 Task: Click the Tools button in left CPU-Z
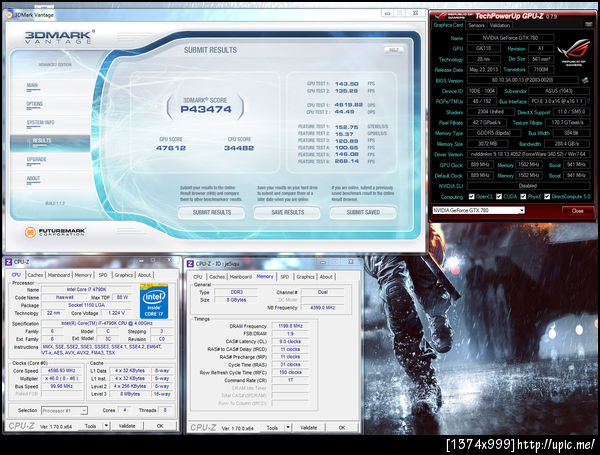click(91, 426)
